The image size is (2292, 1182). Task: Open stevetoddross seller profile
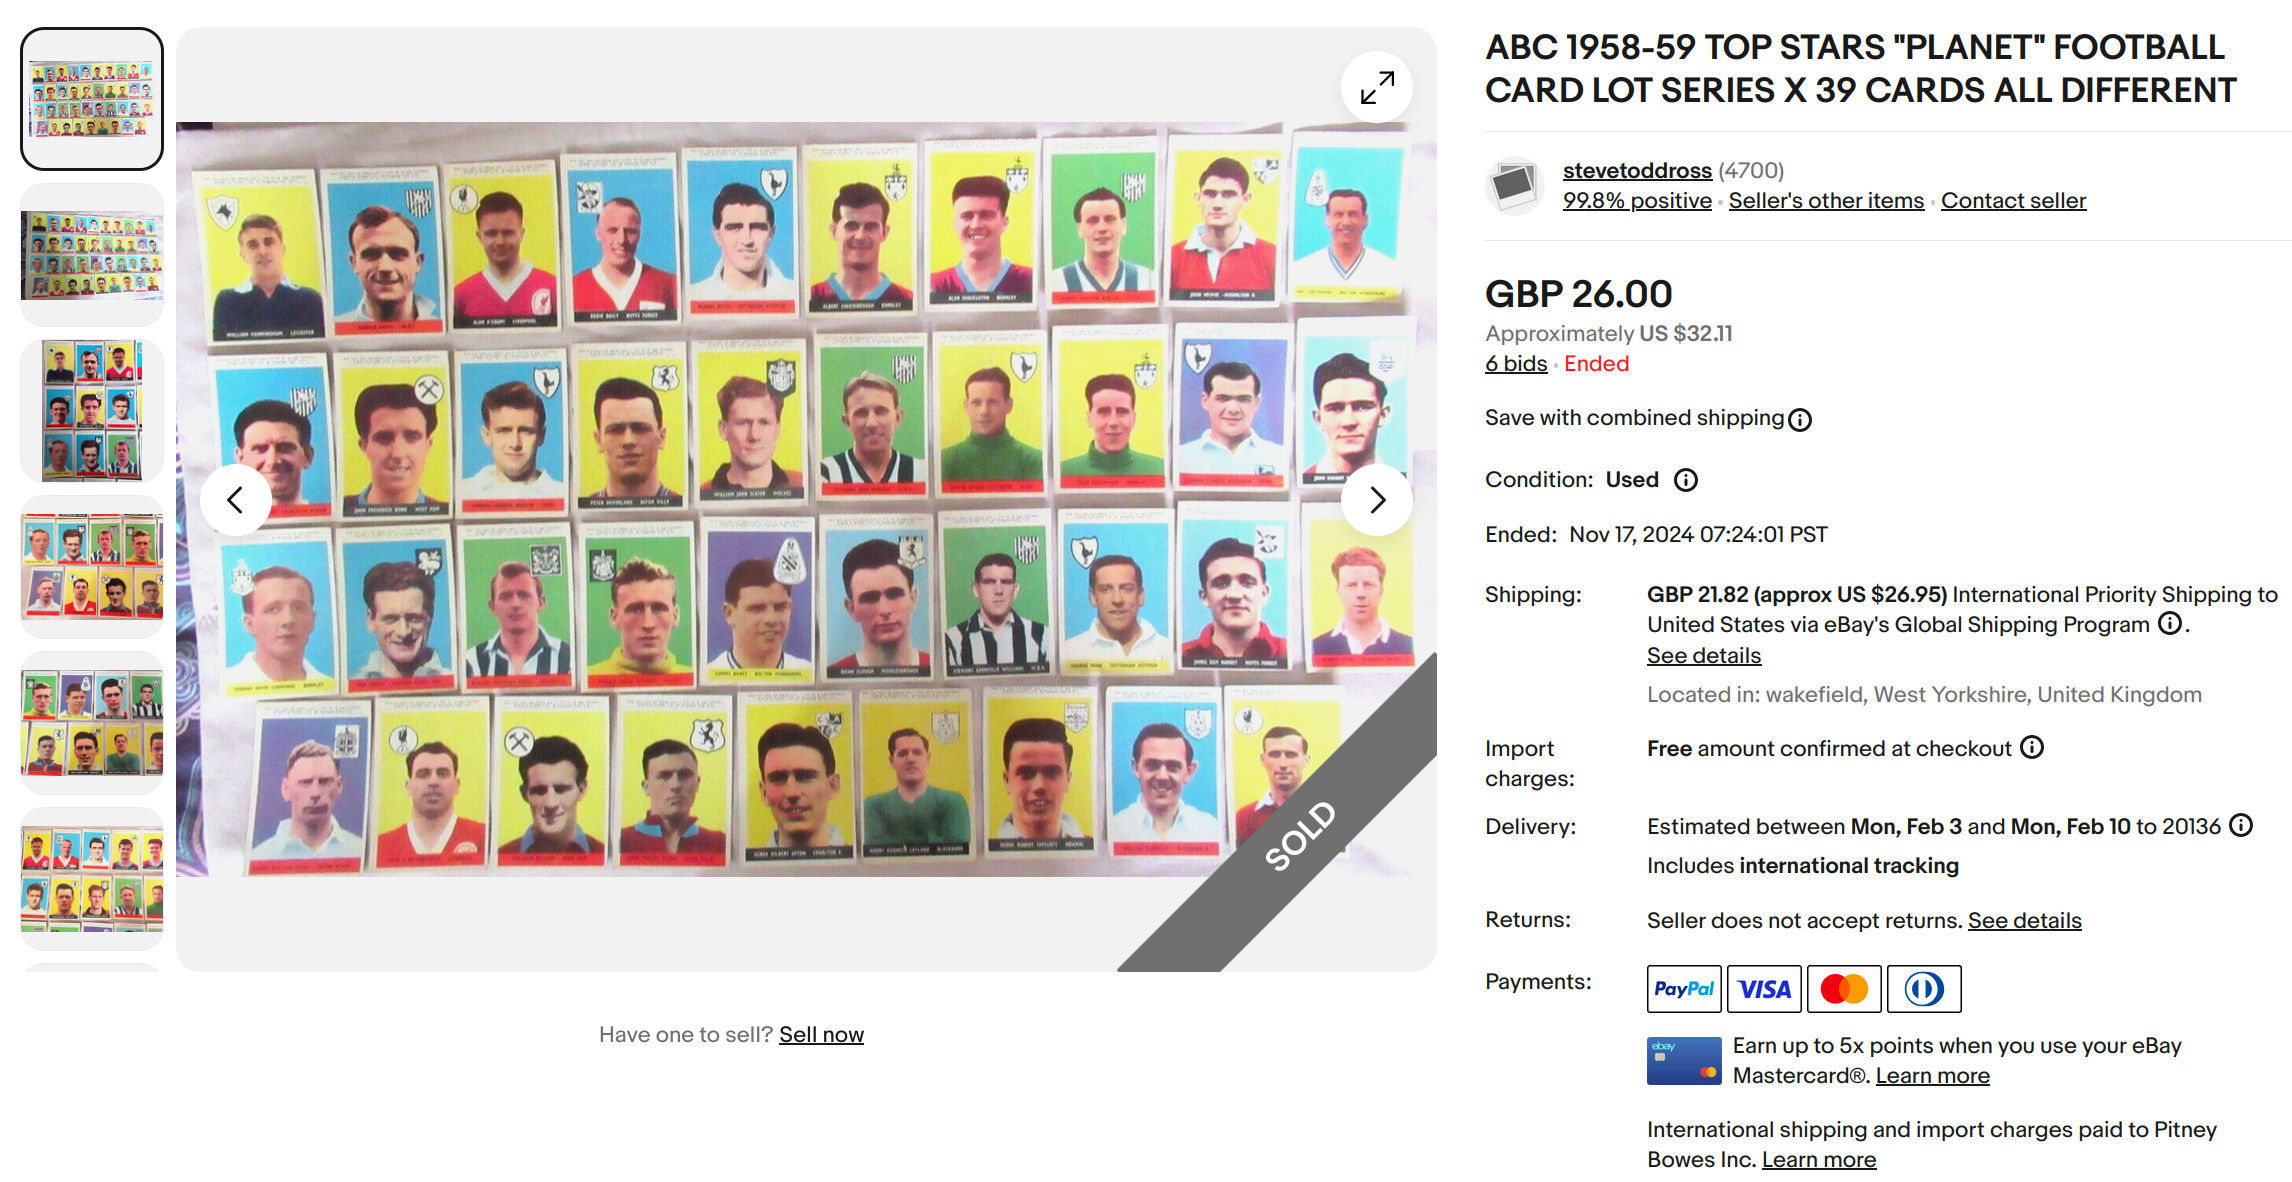tap(1637, 171)
